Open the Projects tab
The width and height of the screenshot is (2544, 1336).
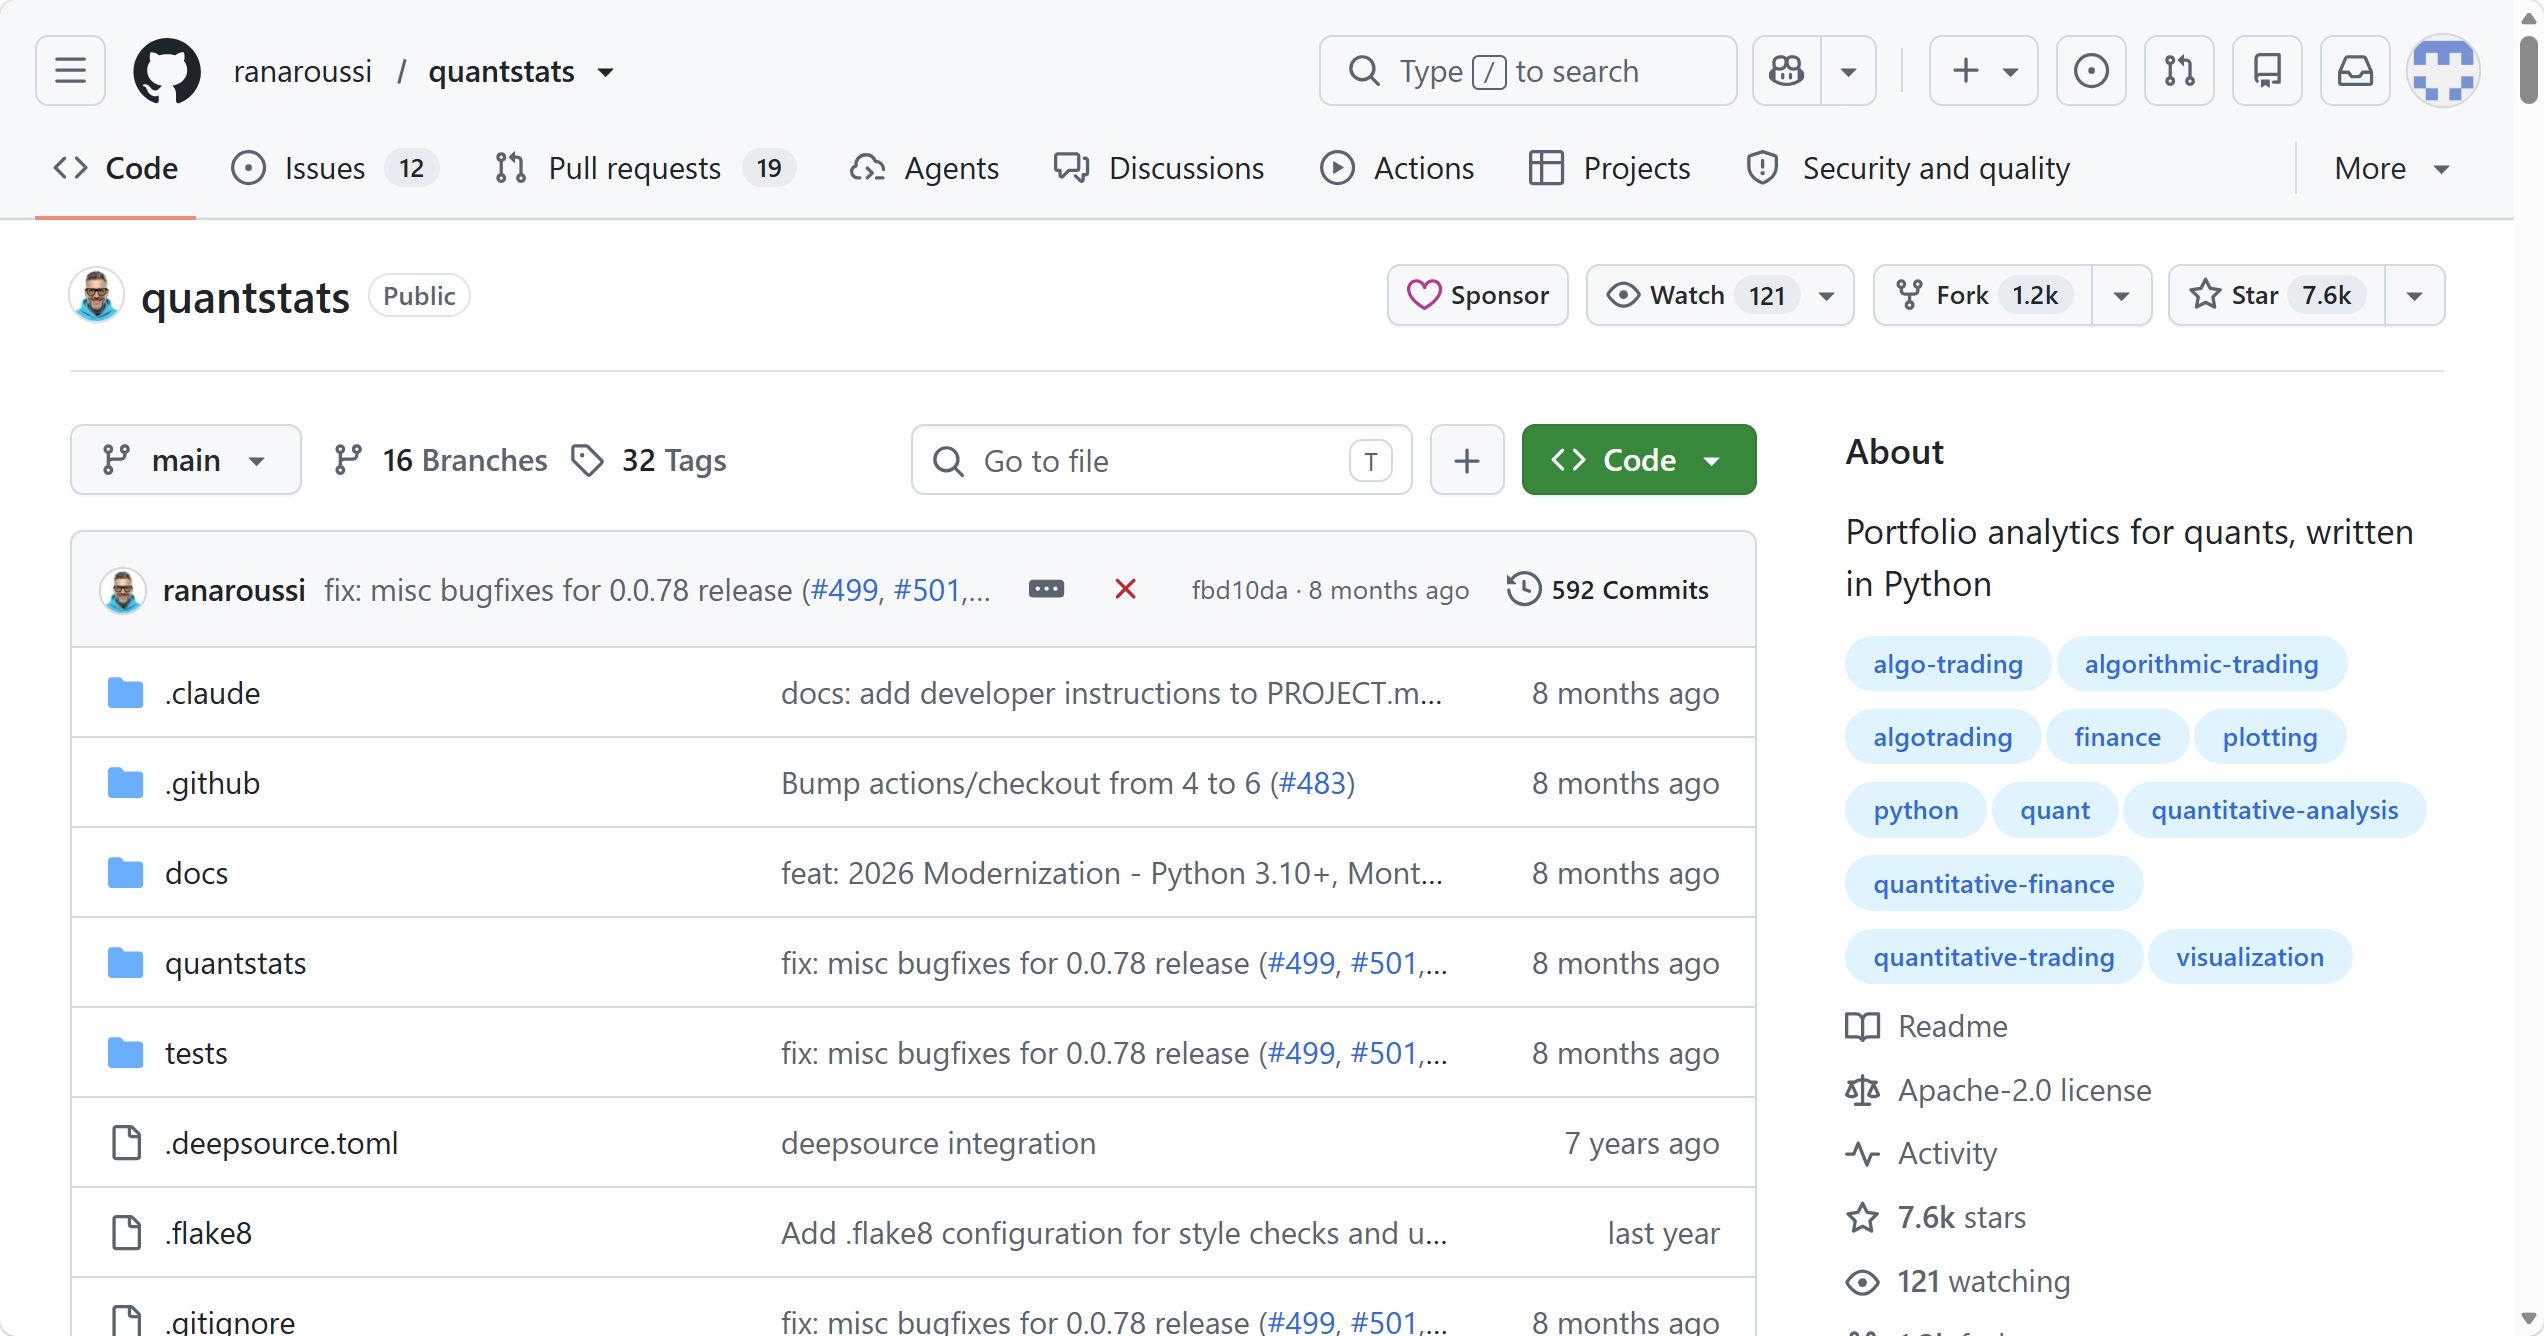[x=1609, y=168]
